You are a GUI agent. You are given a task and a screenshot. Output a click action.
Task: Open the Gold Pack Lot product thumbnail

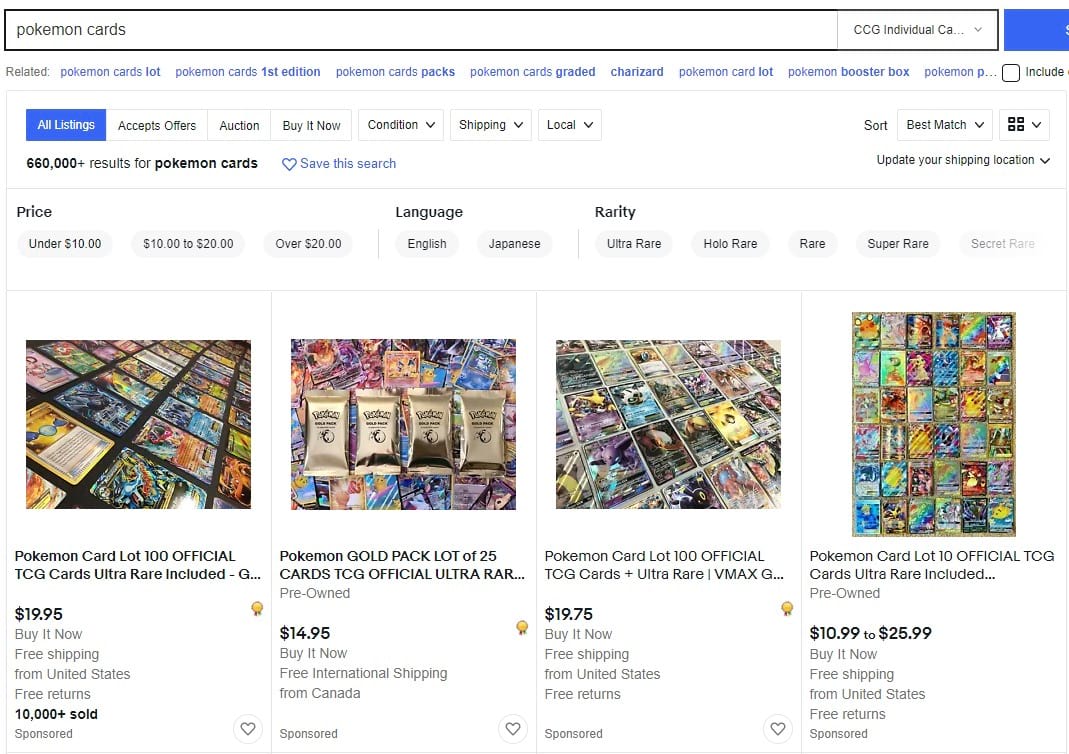pos(404,424)
